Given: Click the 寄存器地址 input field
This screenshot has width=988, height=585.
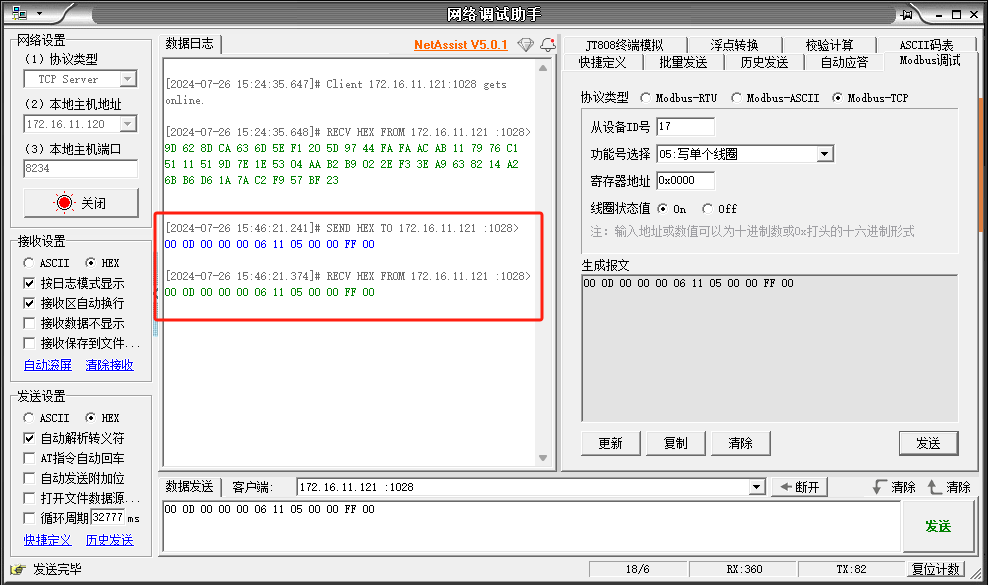Looking at the screenshot, I should click(685, 181).
